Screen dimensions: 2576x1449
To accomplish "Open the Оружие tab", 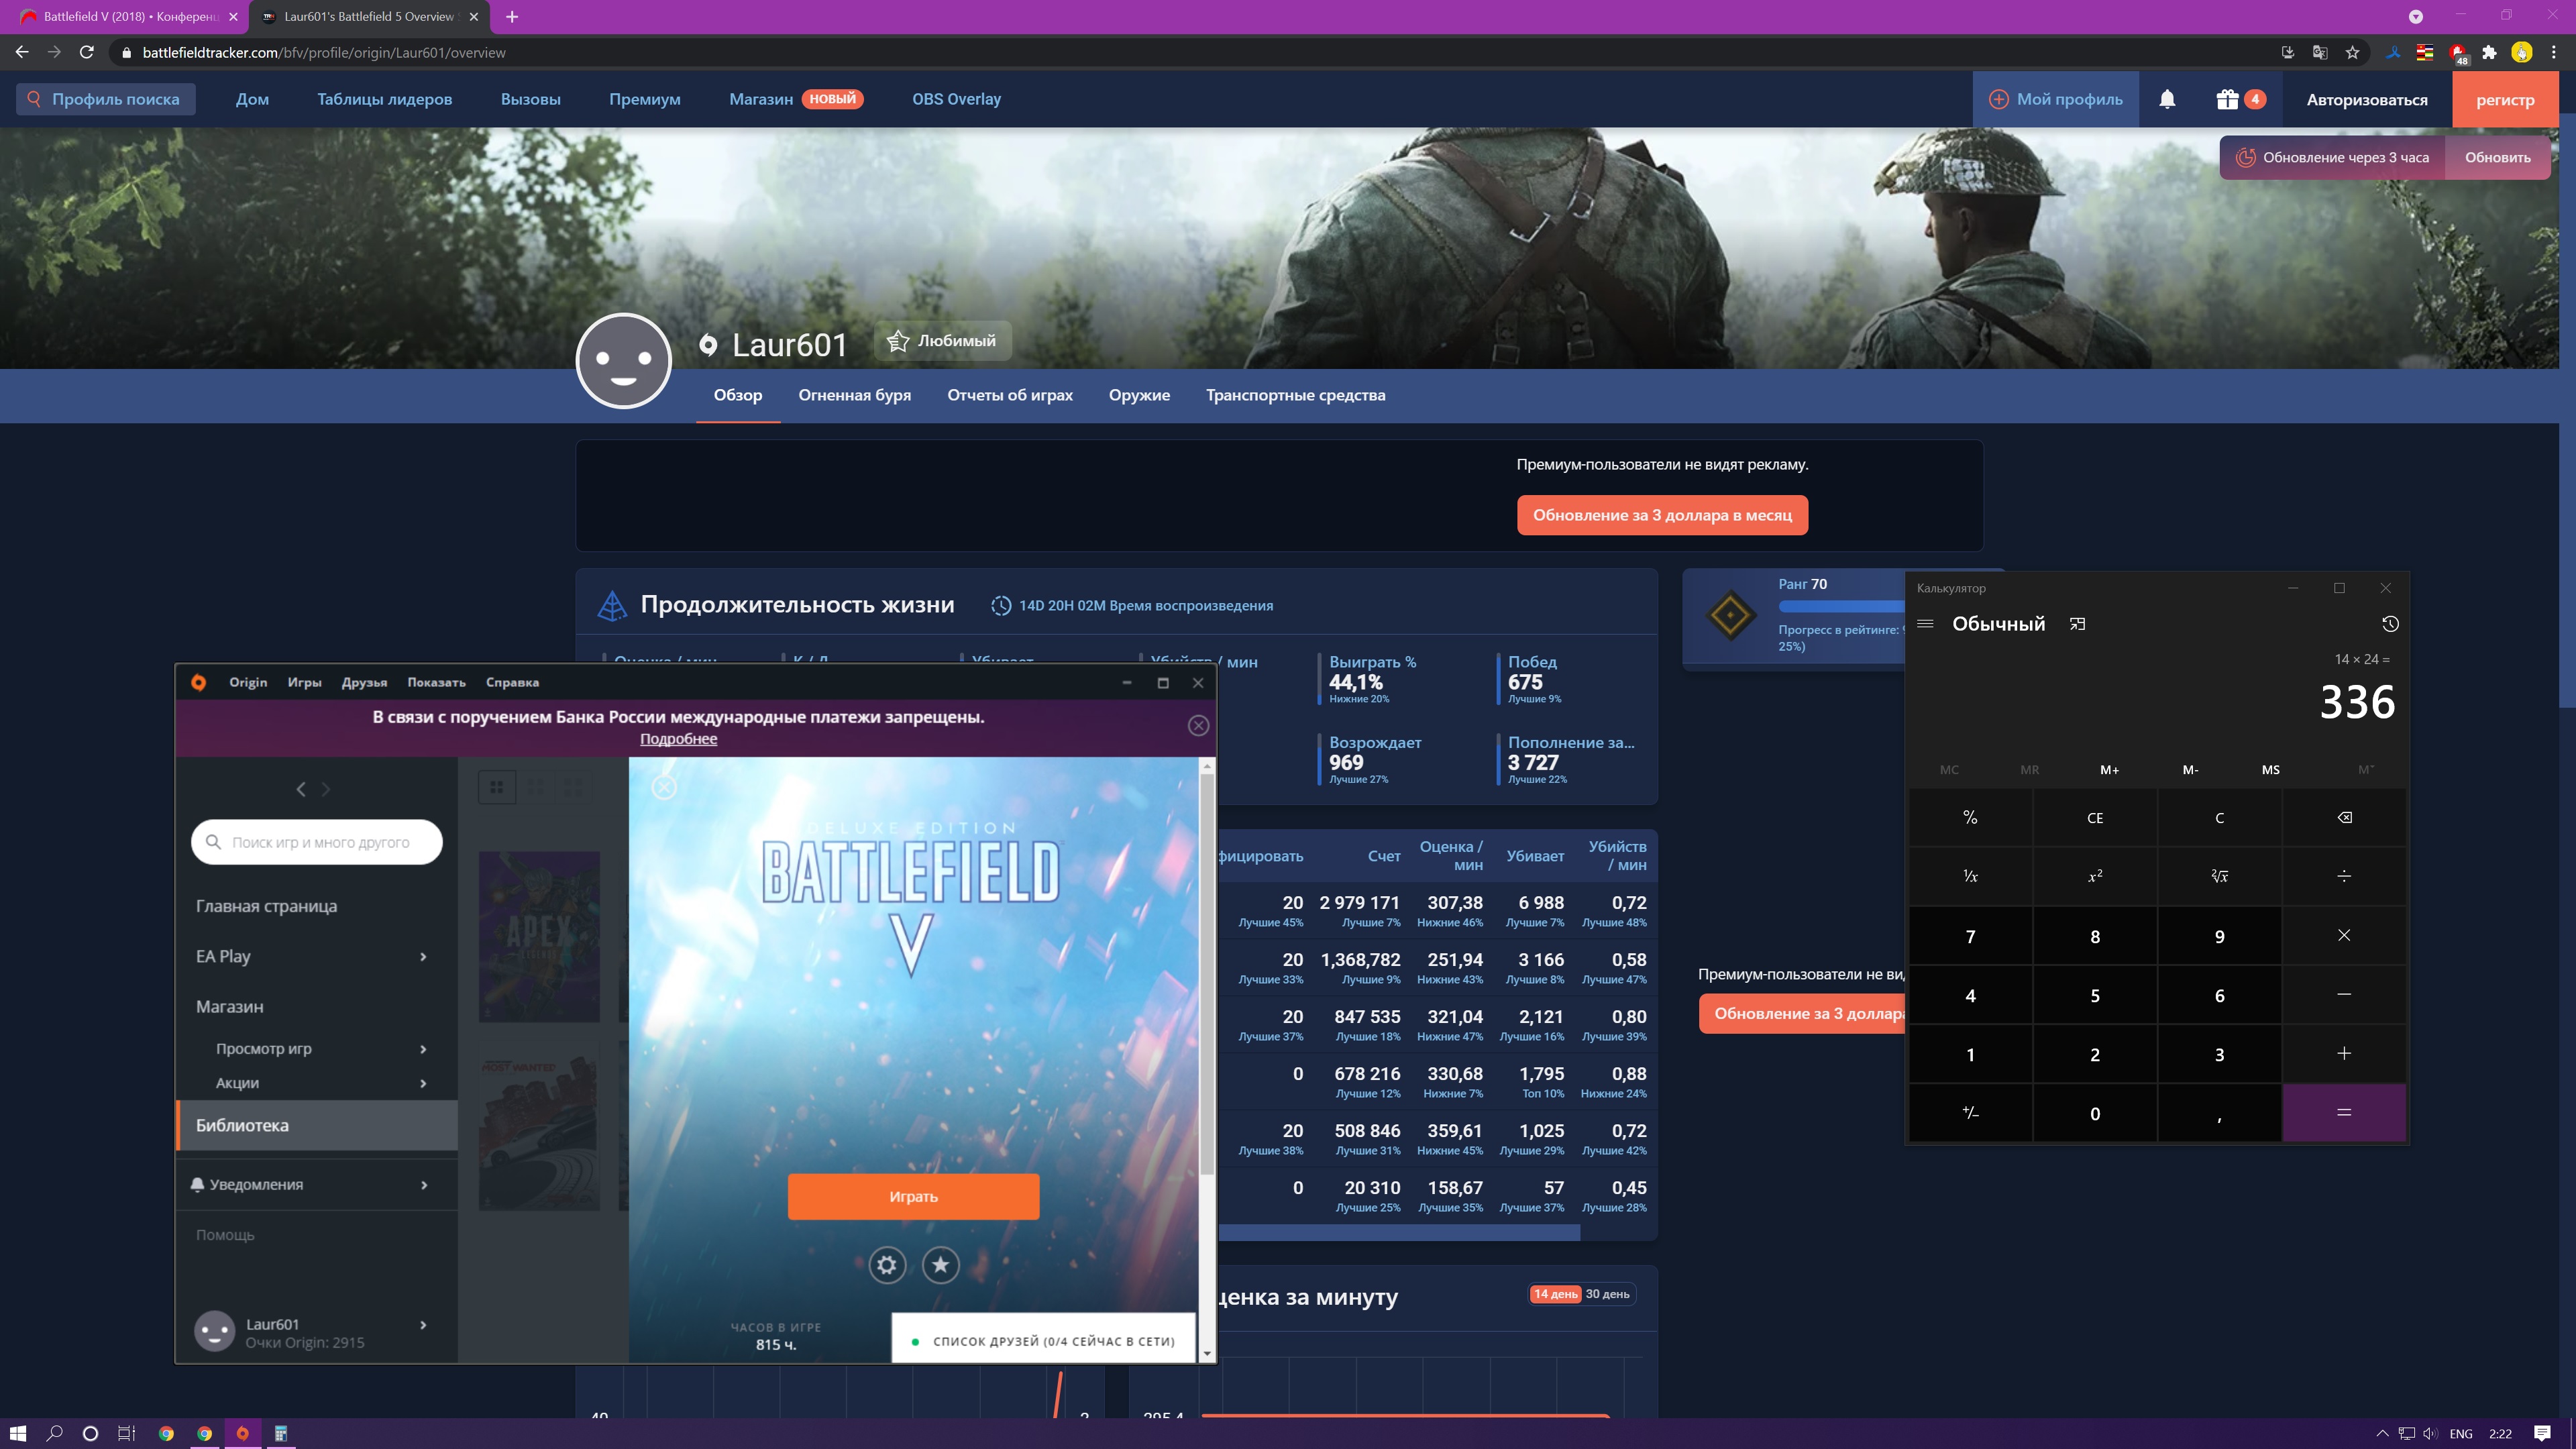I will pyautogui.click(x=1139, y=395).
